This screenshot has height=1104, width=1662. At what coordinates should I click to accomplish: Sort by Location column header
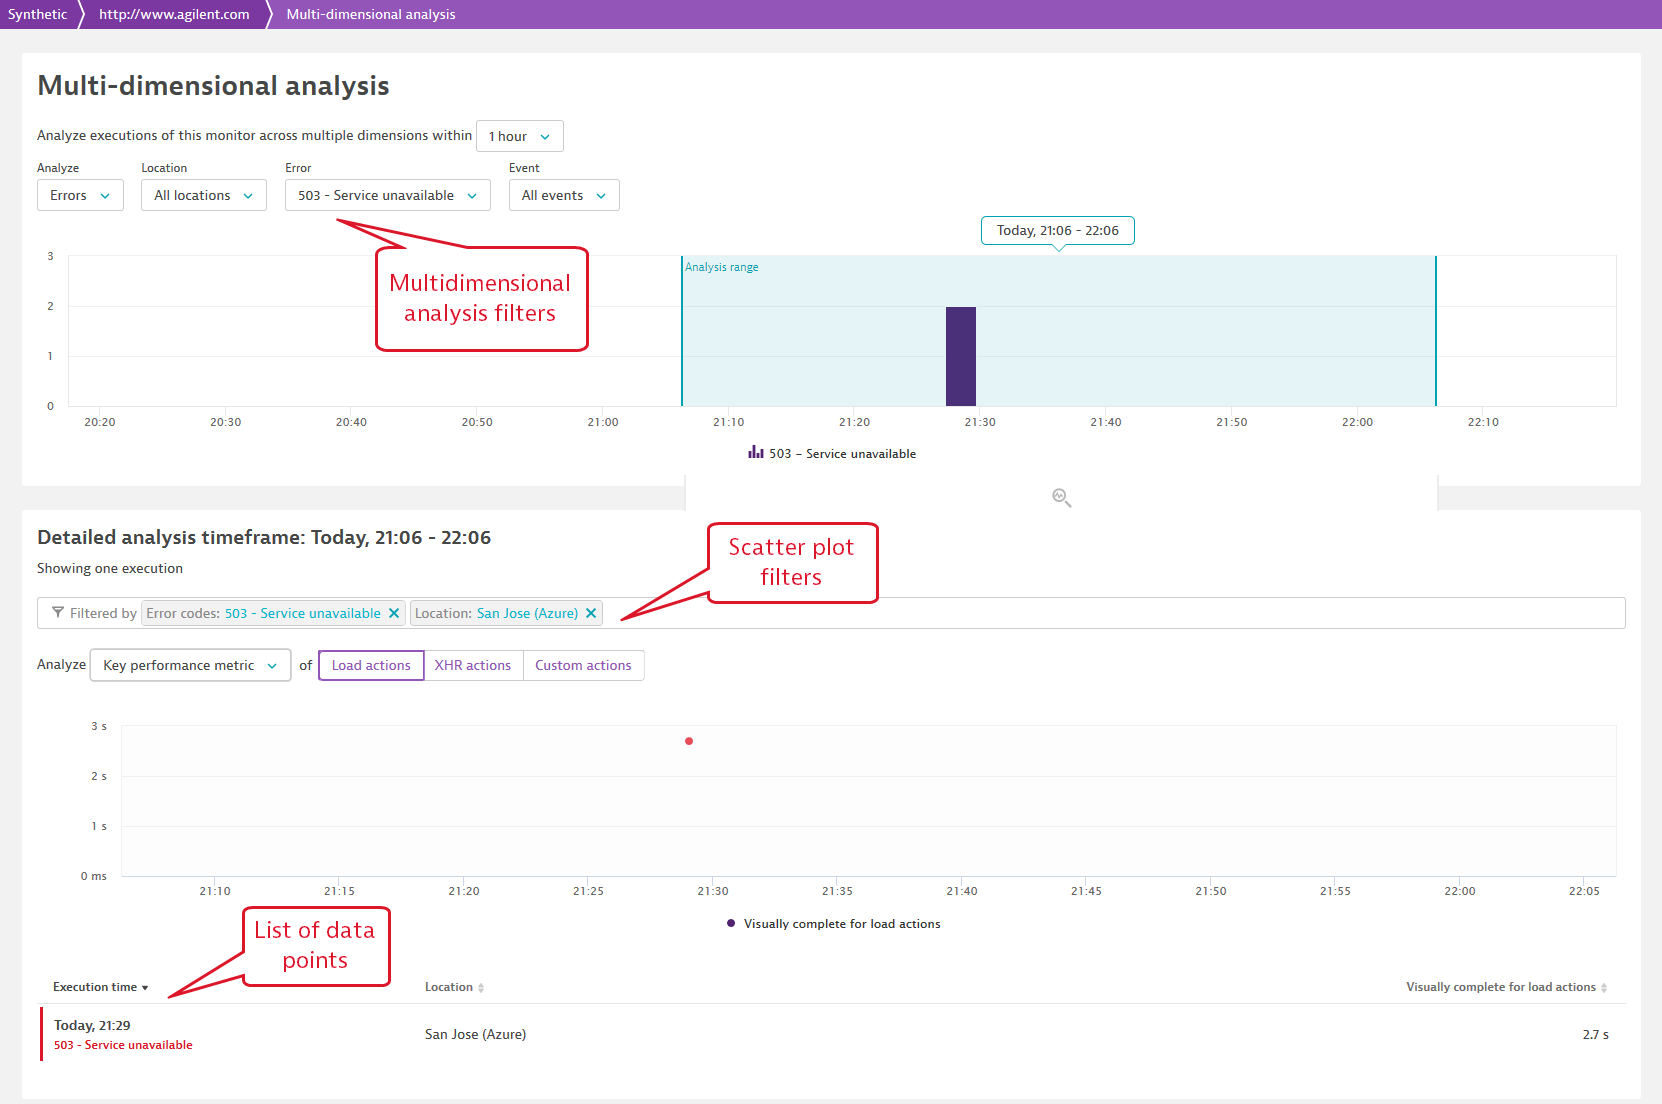(x=454, y=987)
